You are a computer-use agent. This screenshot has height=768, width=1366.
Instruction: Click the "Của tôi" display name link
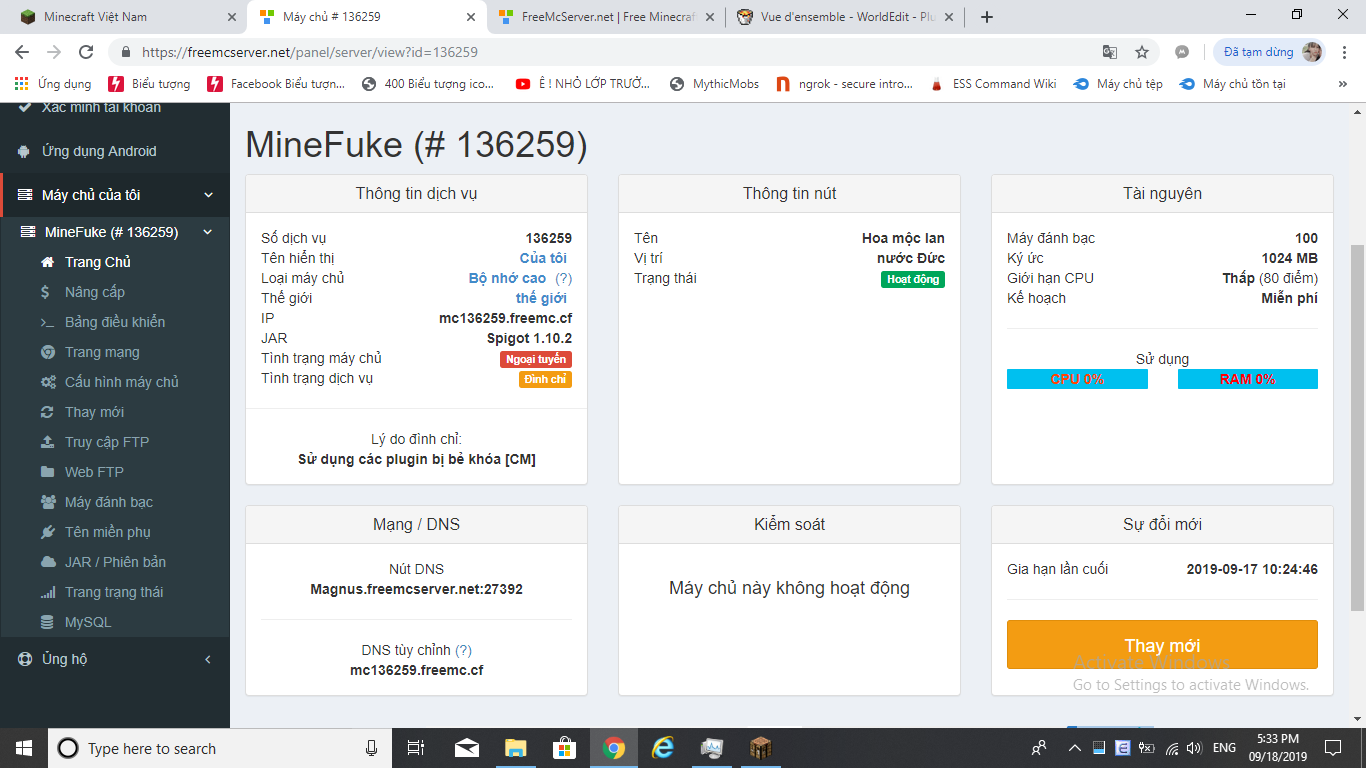pyautogui.click(x=543, y=258)
